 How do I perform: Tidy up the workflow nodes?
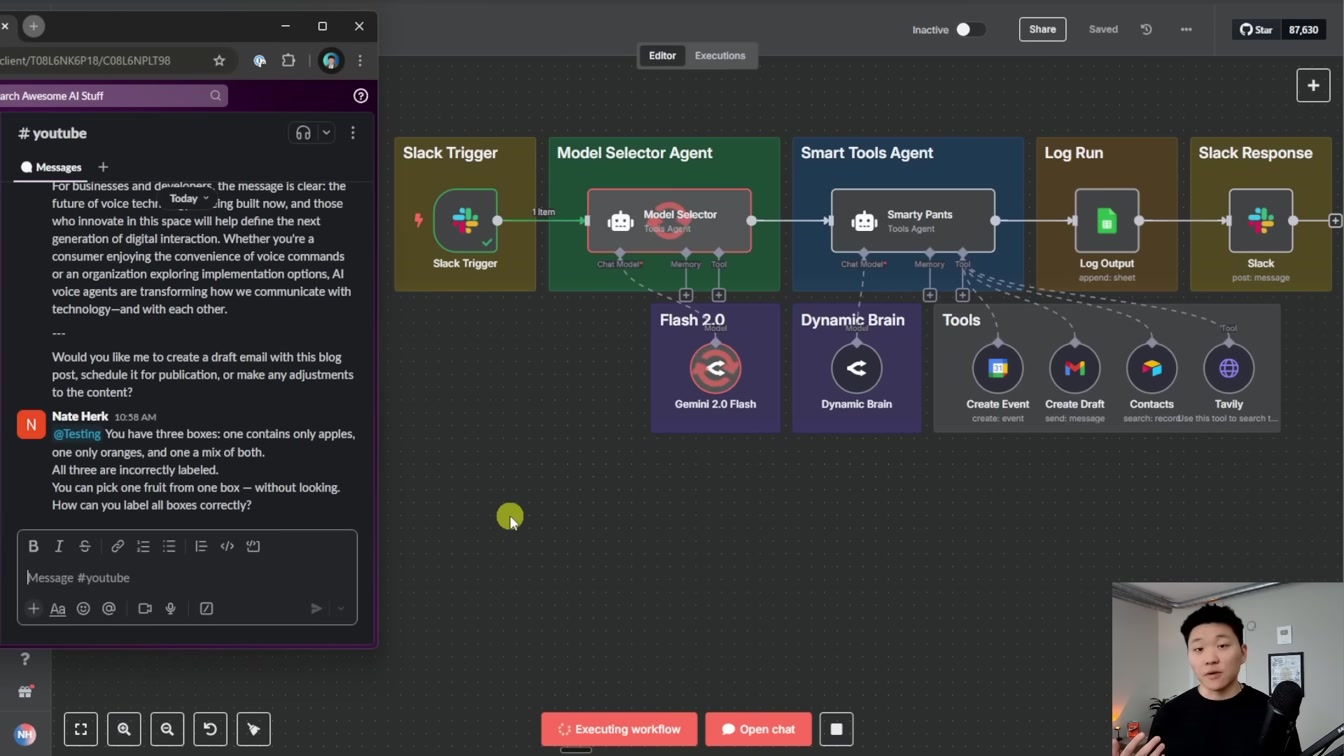[253, 729]
